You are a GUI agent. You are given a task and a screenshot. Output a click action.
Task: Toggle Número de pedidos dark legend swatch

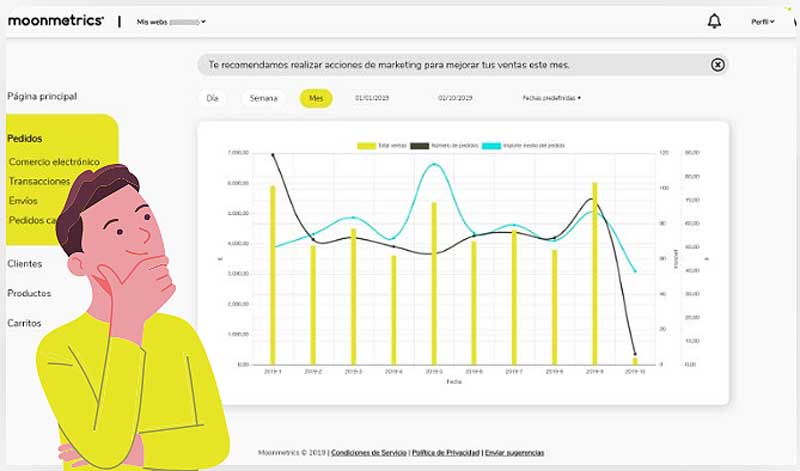pyautogui.click(x=419, y=146)
